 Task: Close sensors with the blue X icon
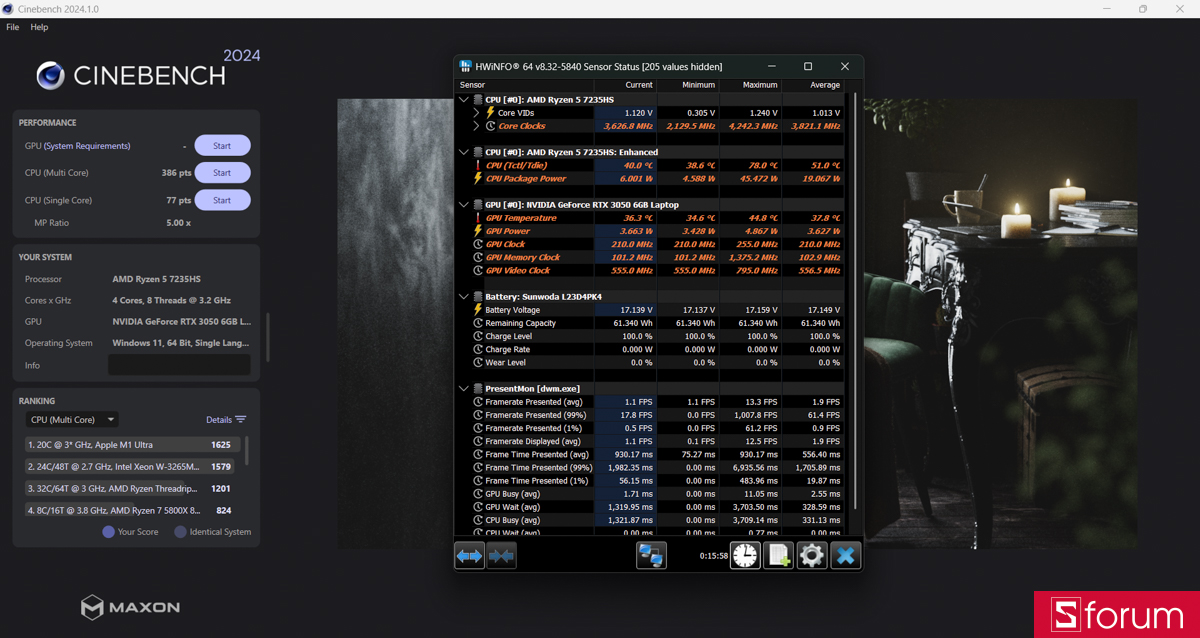pyautogui.click(x=845, y=555)
